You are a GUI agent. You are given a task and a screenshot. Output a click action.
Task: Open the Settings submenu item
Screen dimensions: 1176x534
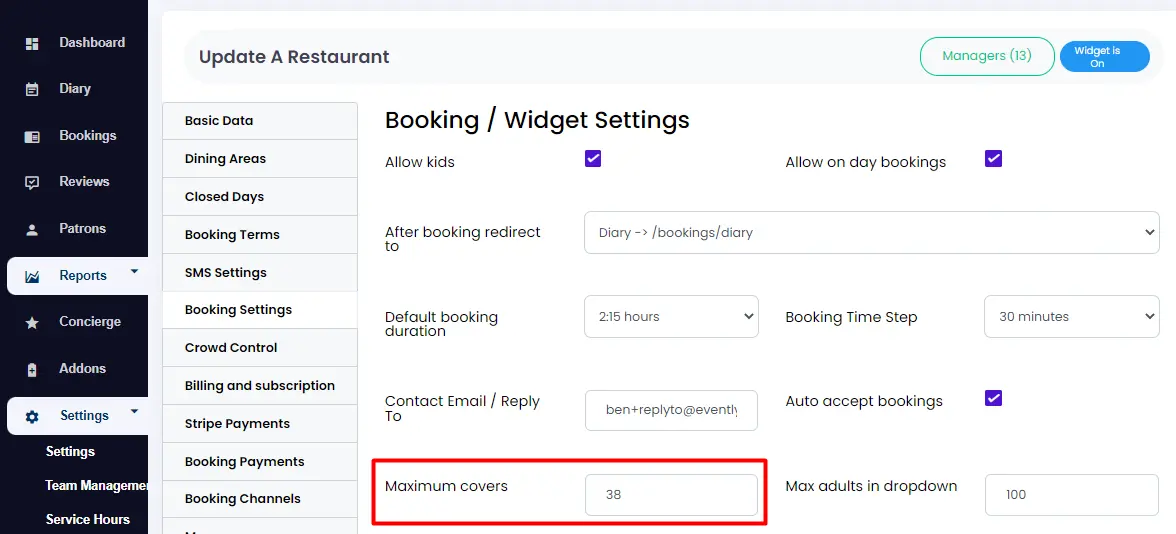(70, 452)
